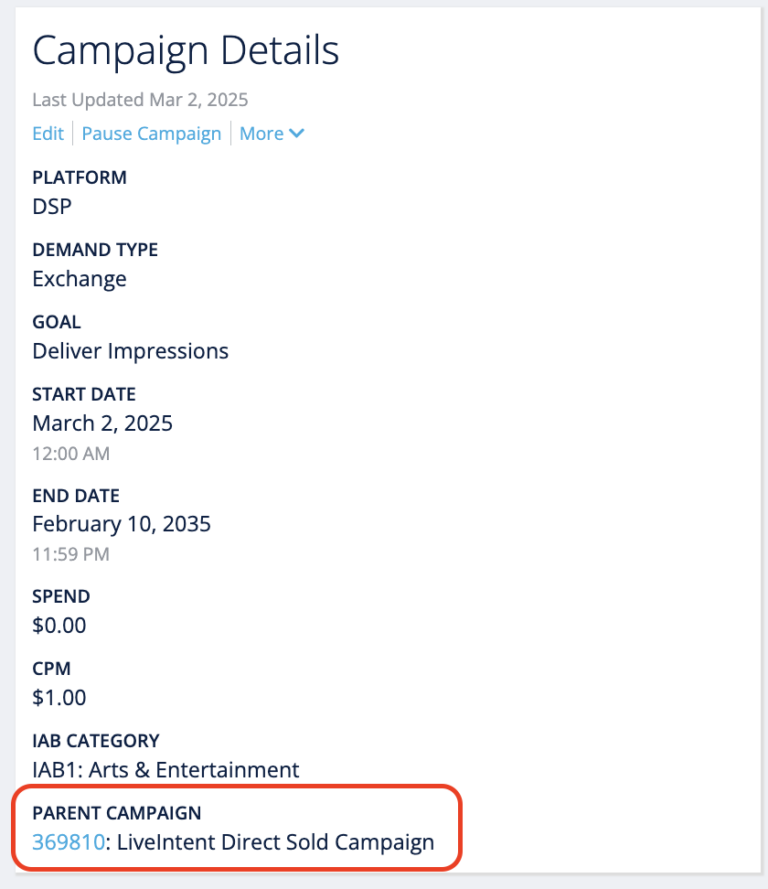The width and height of the screenshot is (768, 889).
Task: Click the Last Updated Mar 2, 2025 text
Action: [x=139, y=99]
